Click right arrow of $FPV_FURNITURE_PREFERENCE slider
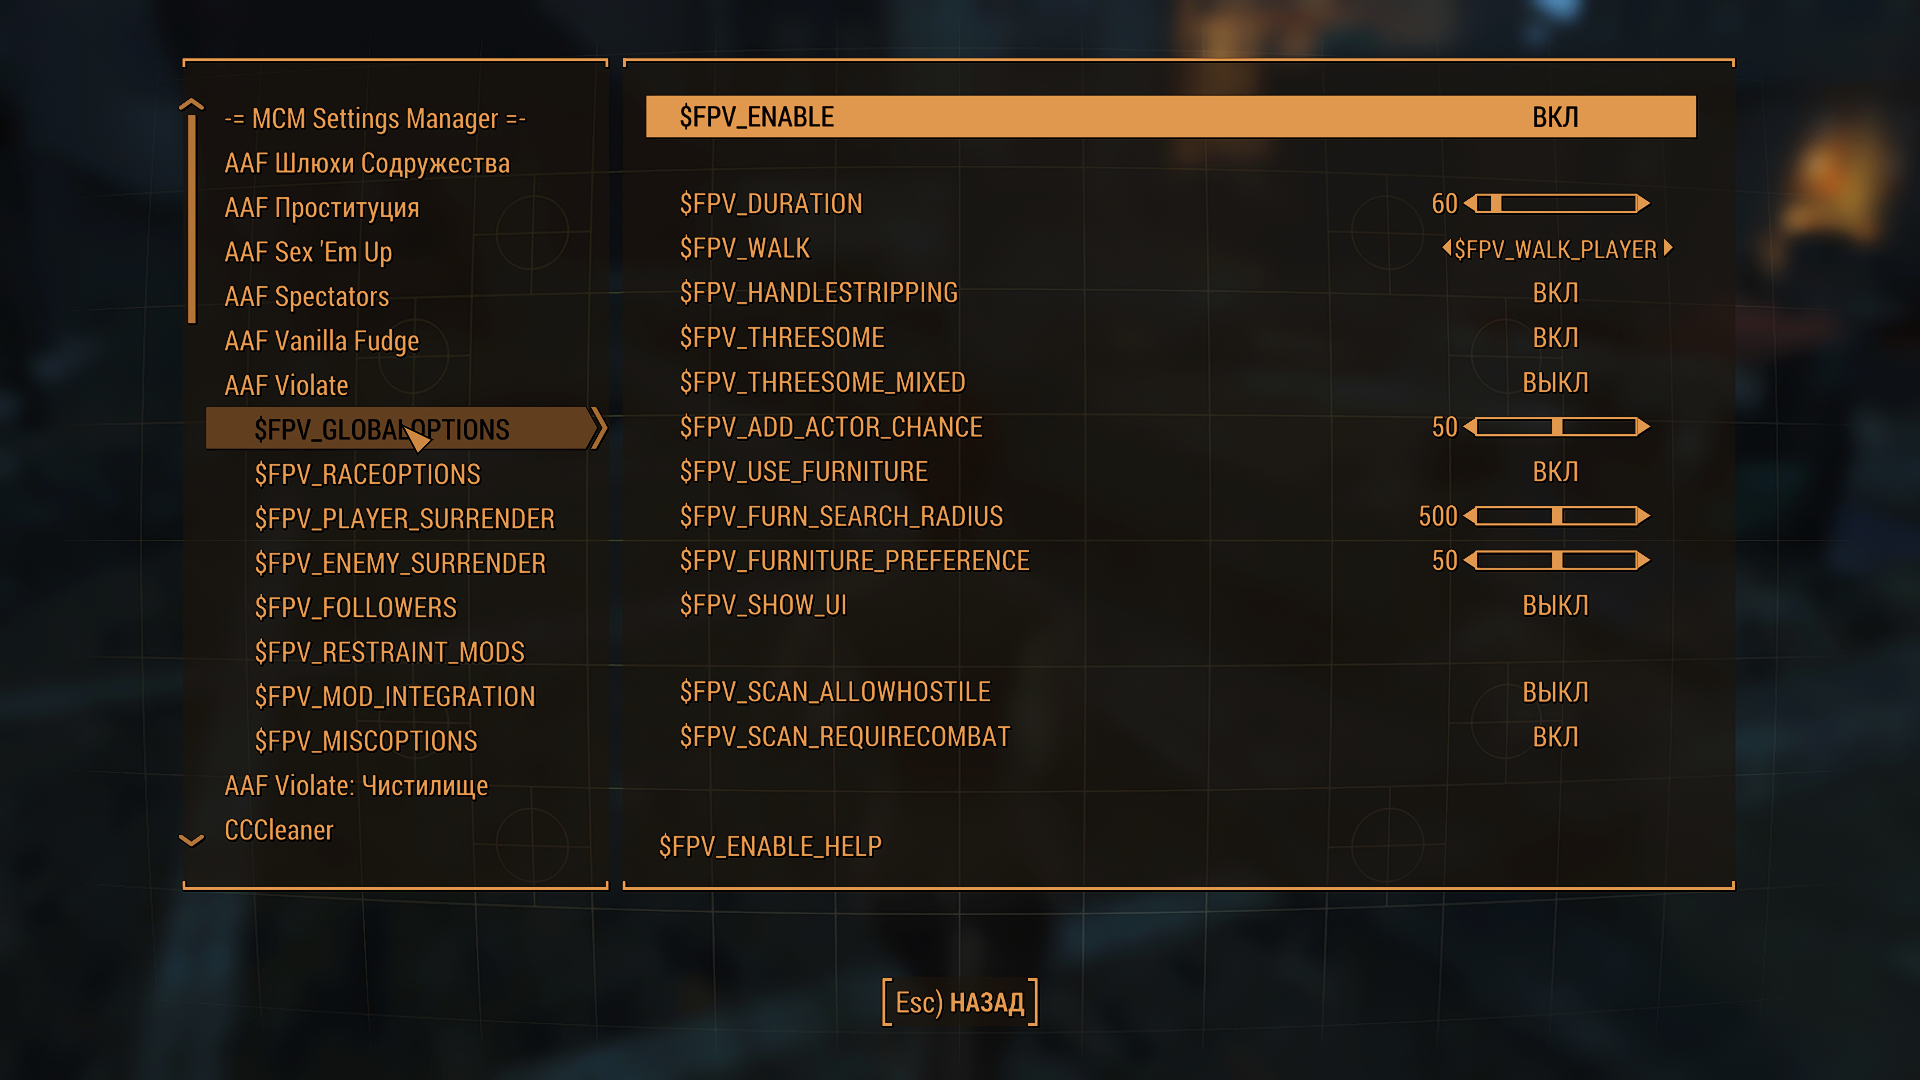1920x1080 pixels. 1643,561
